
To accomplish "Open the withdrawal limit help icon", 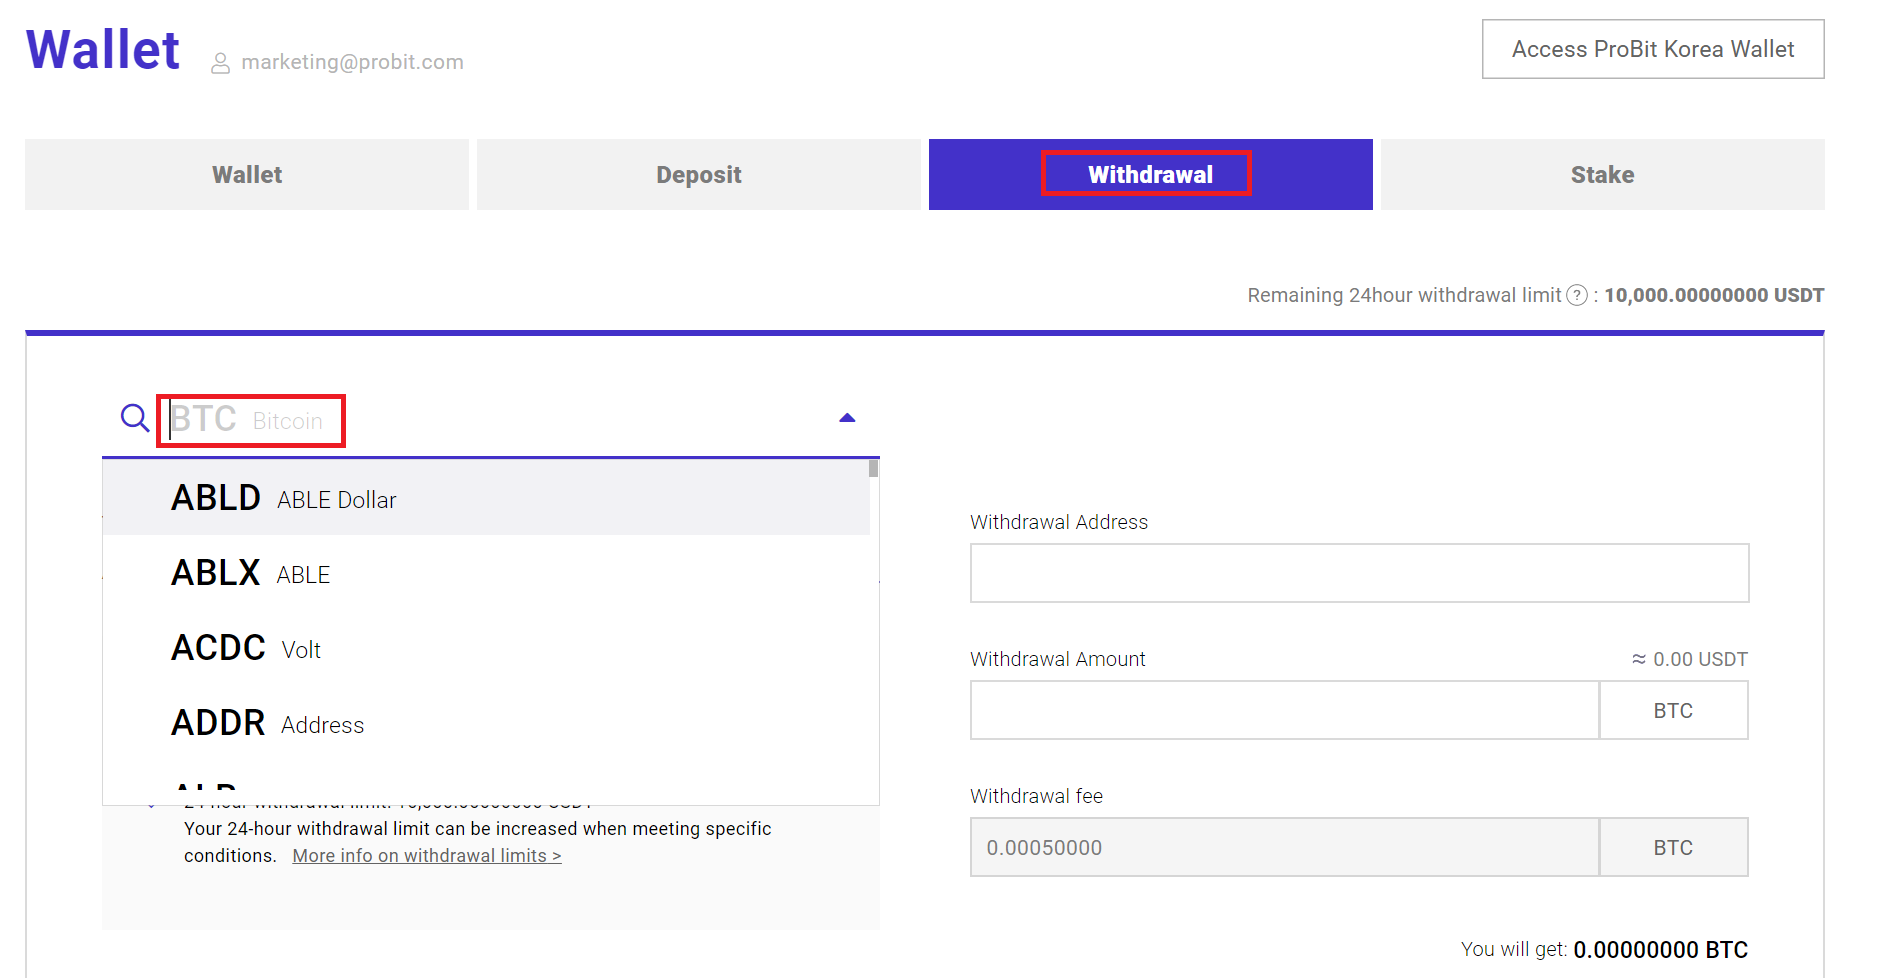I will (1577, 295).
